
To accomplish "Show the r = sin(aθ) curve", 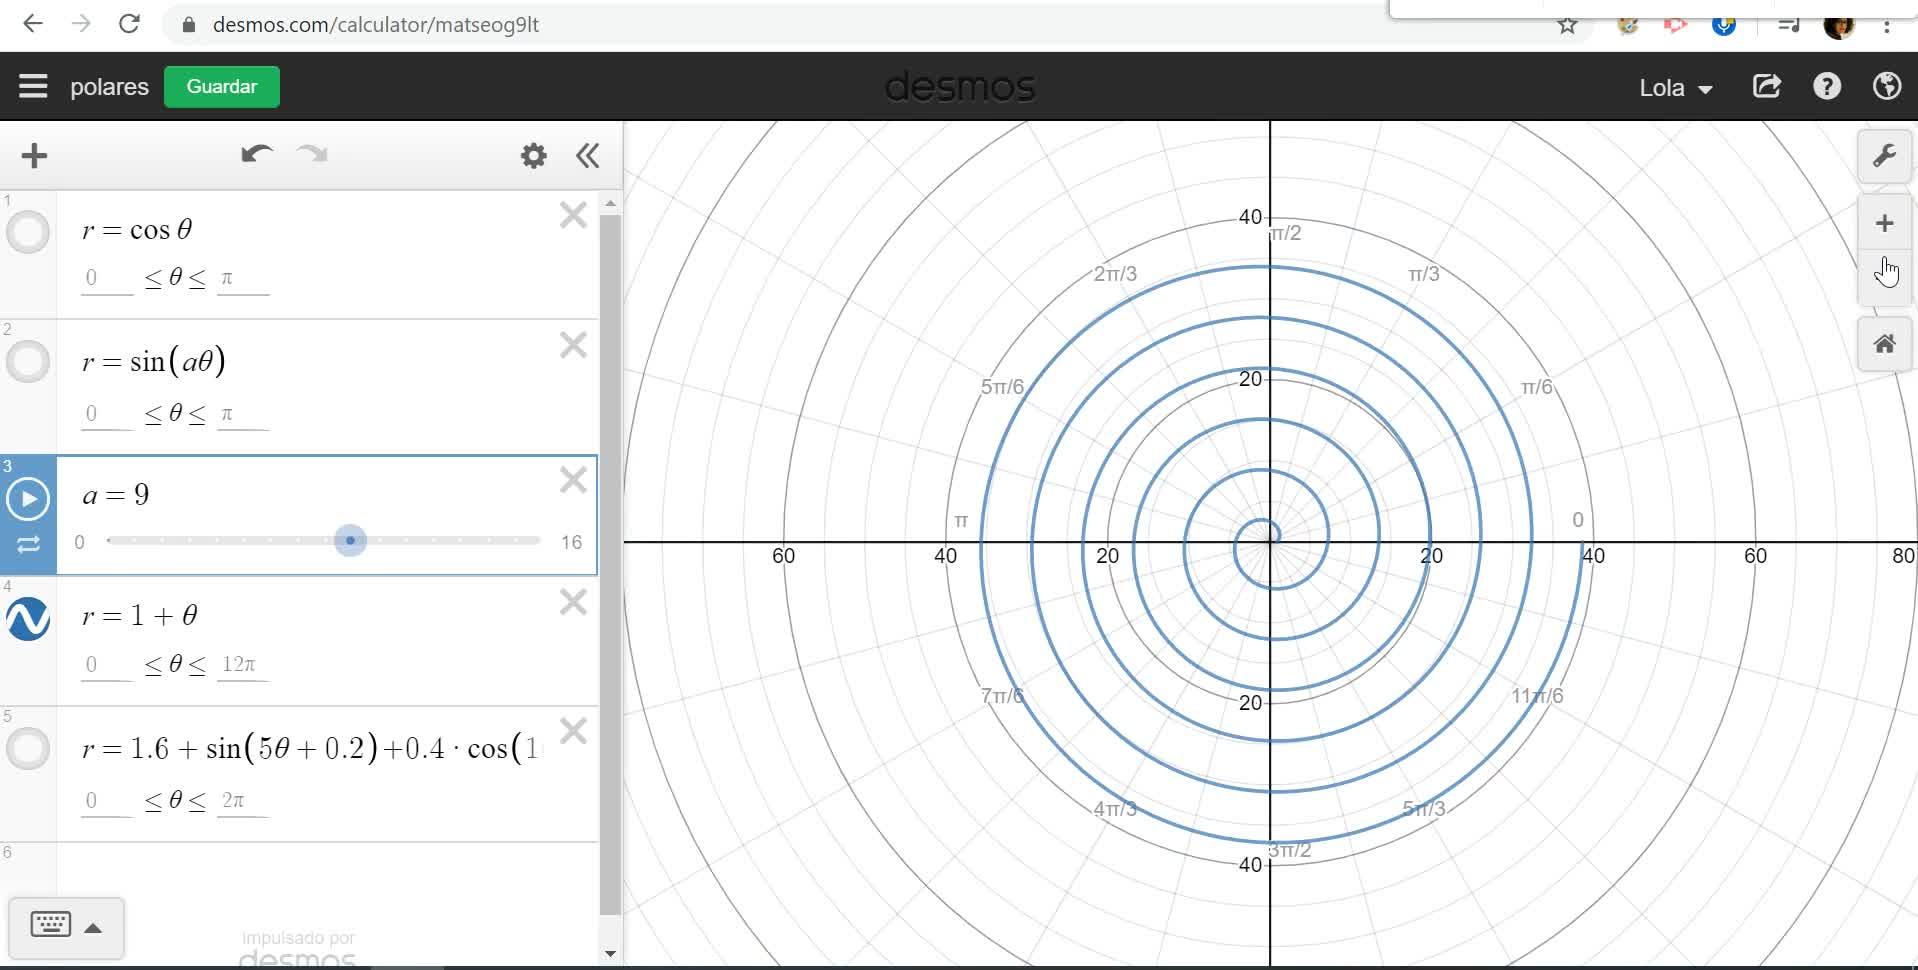I will [x=28, y=361].
